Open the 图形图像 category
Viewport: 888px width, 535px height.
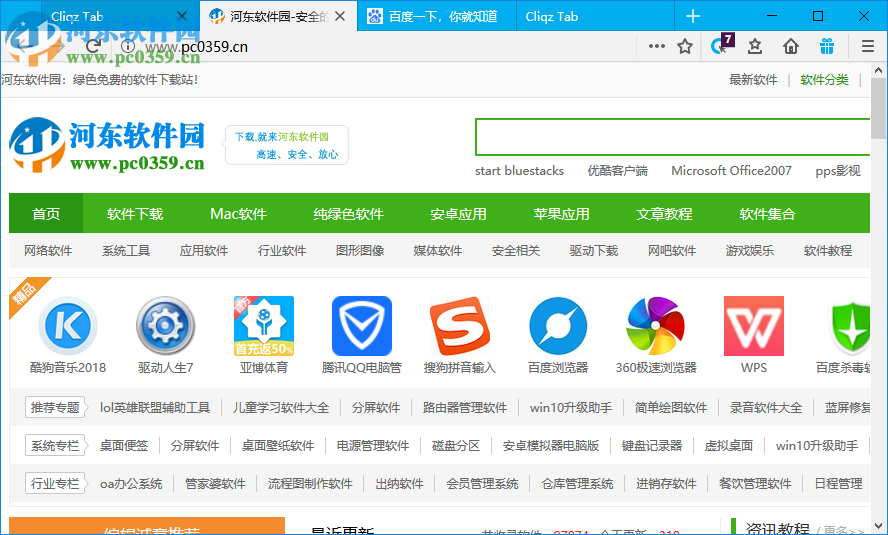pos(360,250)
